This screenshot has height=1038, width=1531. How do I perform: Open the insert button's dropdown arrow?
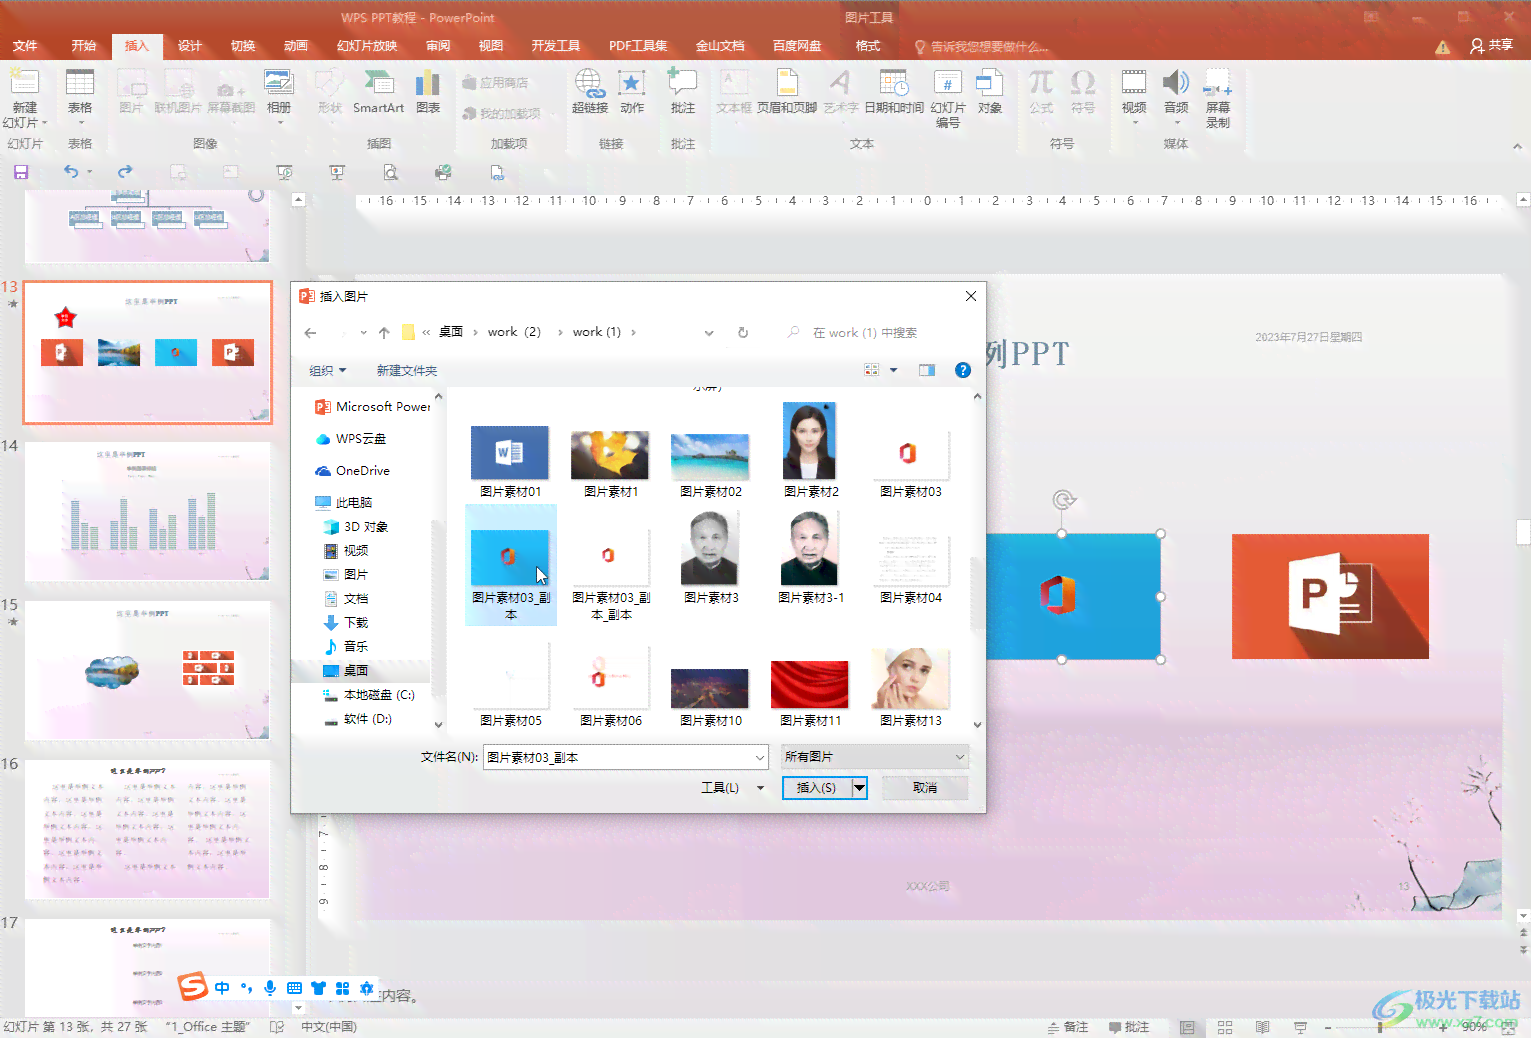pyautogui.click(x=859, y=788)
